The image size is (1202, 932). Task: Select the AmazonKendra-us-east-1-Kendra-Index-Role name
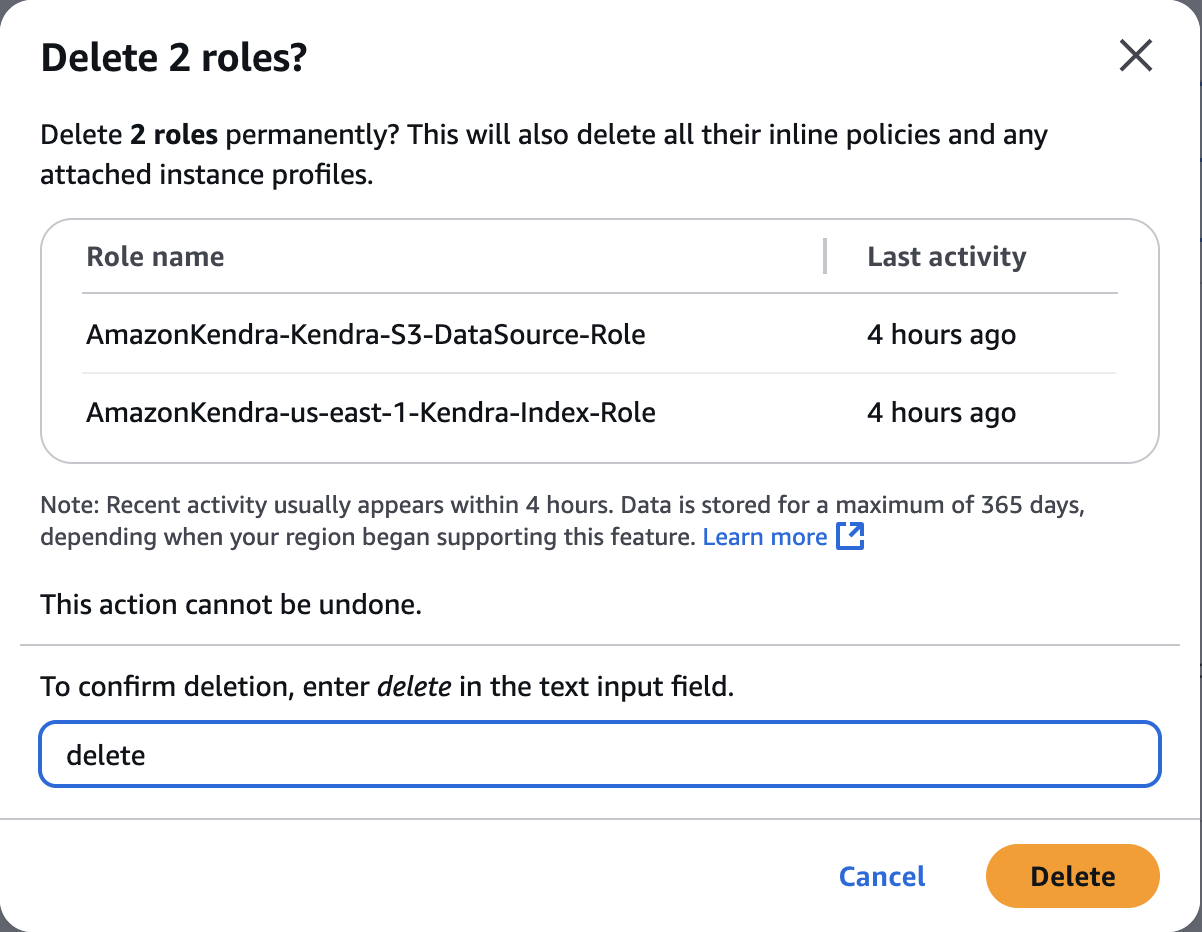tap(371, 412)
